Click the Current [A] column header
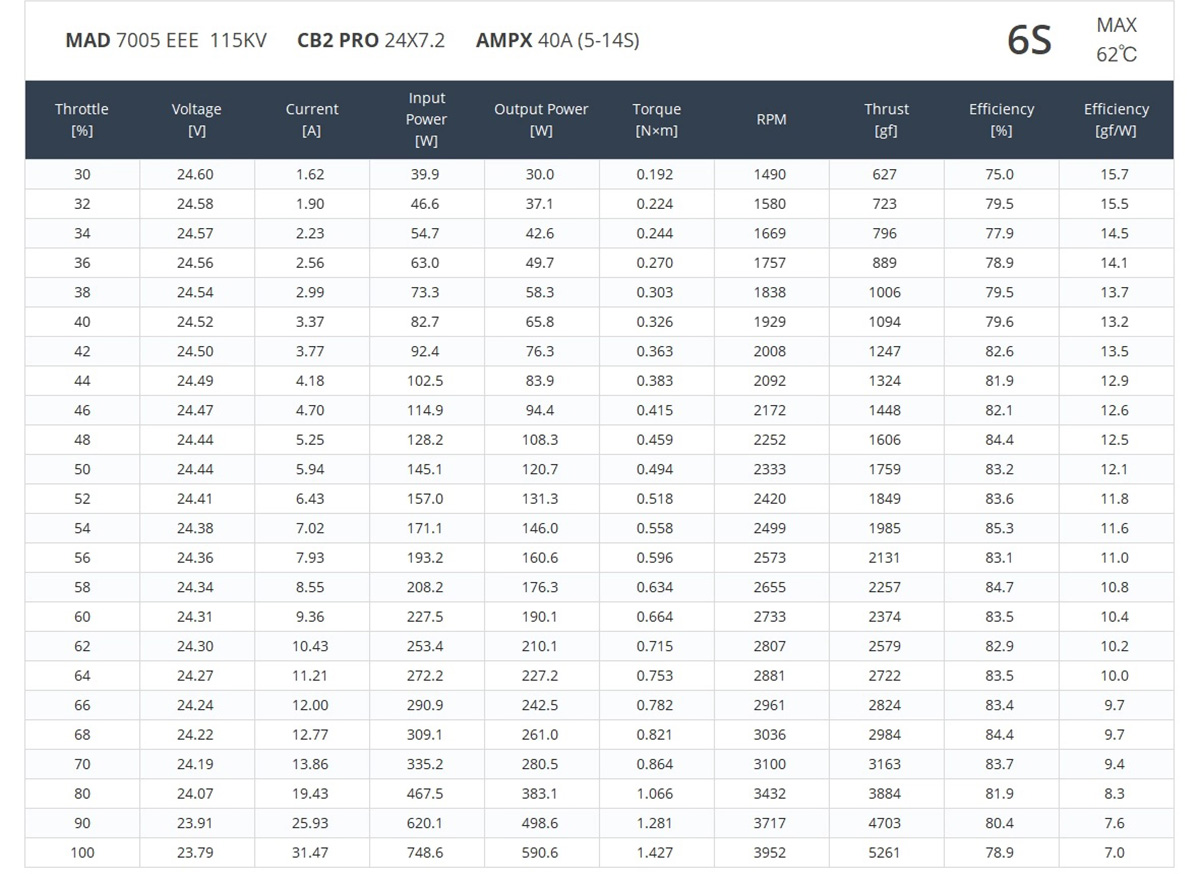 click(x=312, y=120)
